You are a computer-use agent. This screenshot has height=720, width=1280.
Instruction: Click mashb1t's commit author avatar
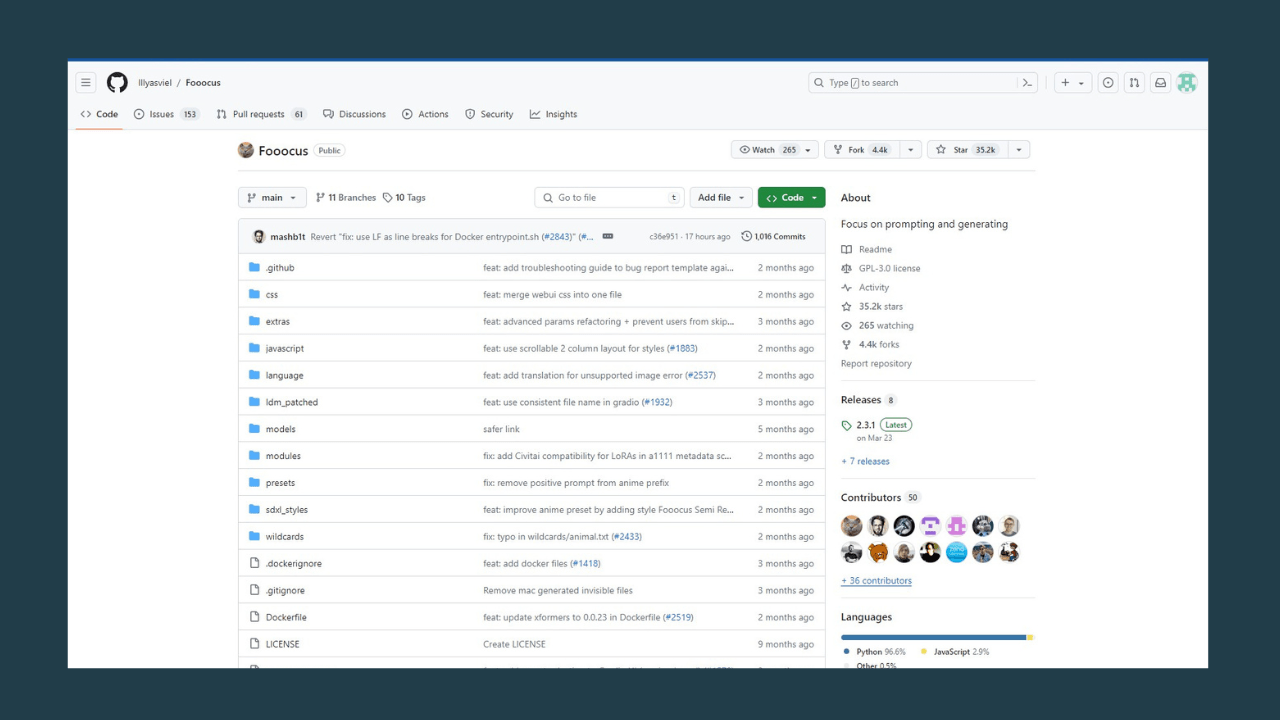click(259, 237)
